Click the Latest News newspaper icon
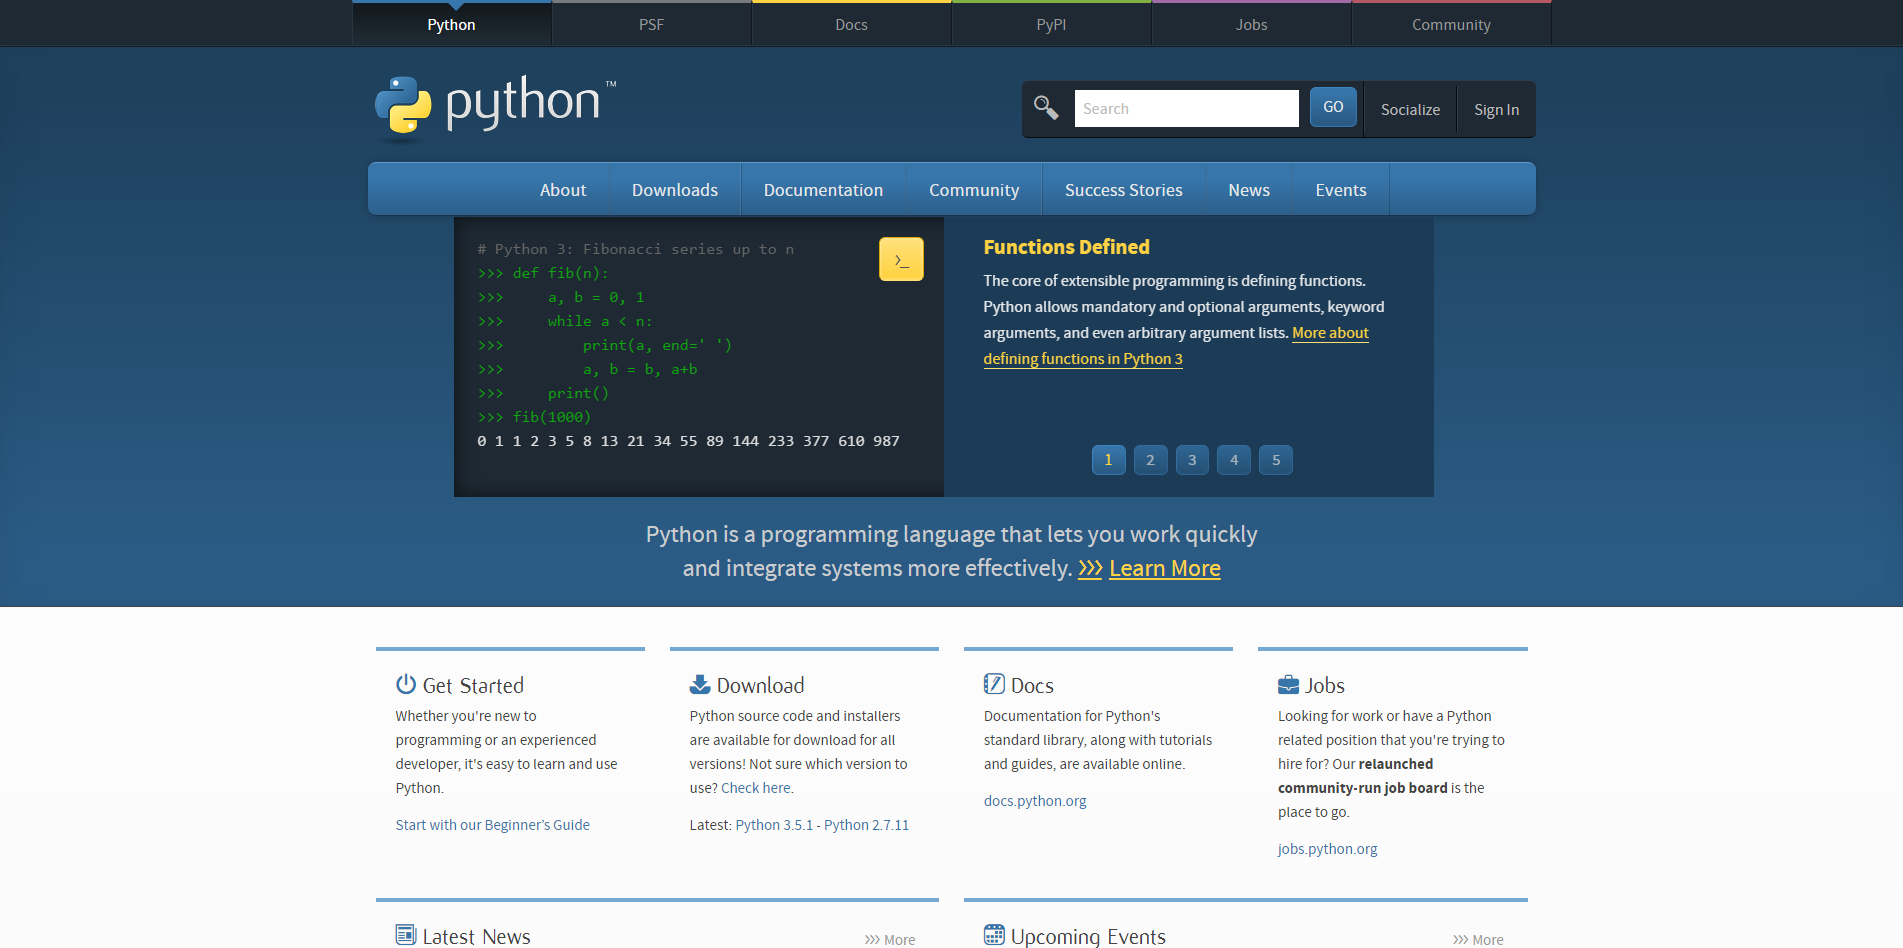The height and width of the screenshot is (948, 1903). pos(405,935)
